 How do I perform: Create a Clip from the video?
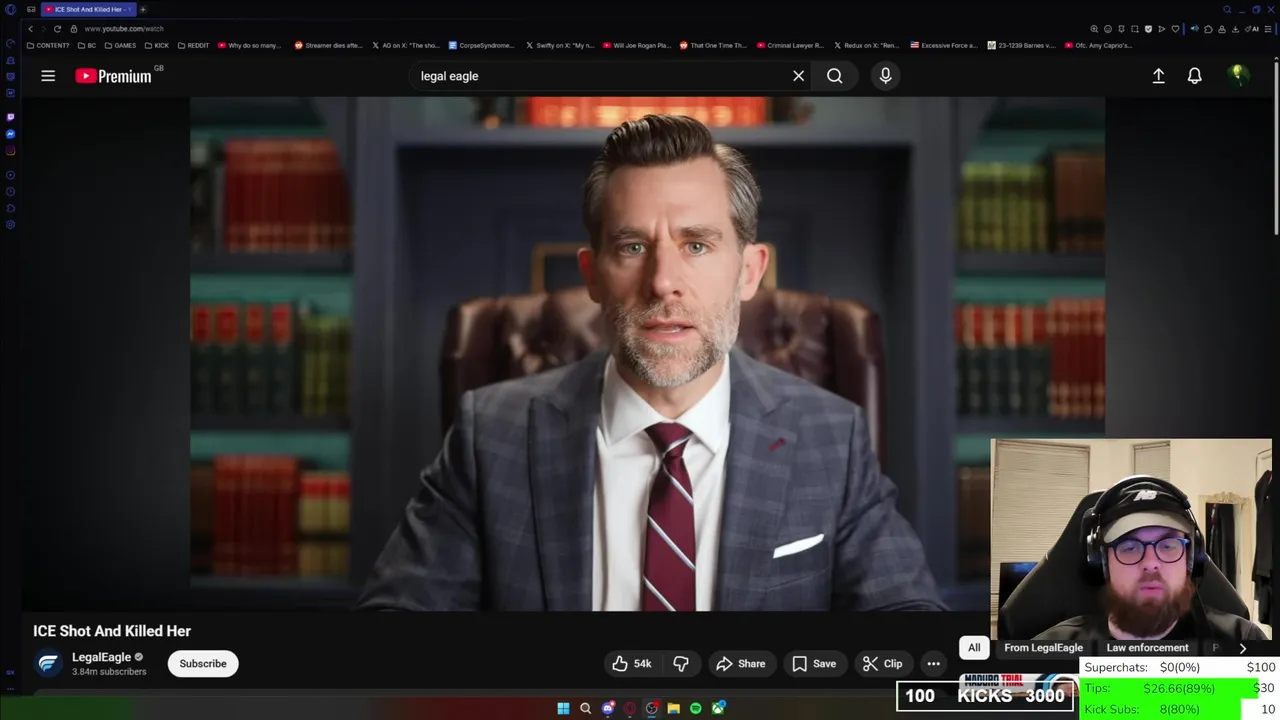(883, 663)
